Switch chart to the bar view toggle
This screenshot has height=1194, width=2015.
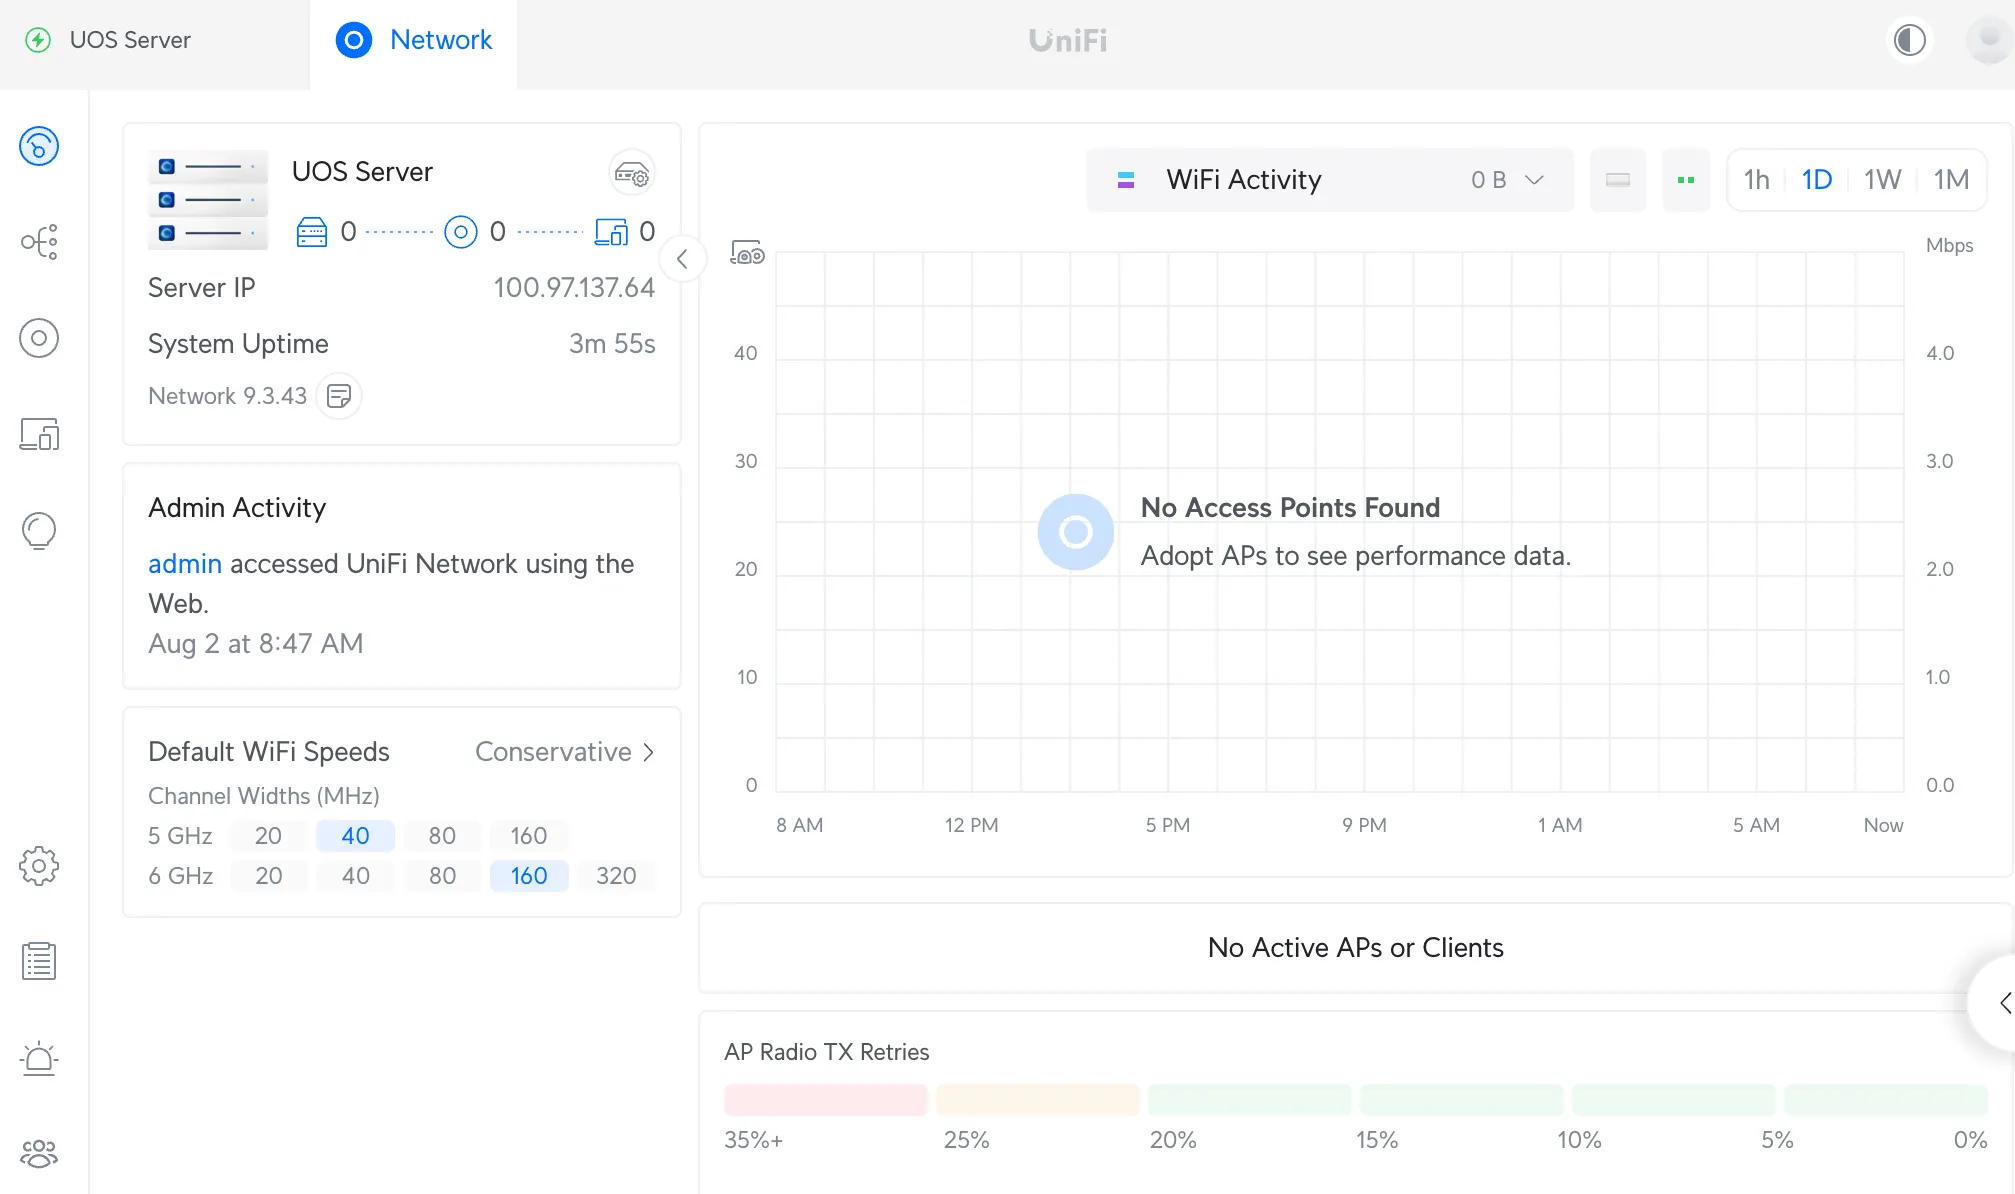pyautogui.click(x=1618, y=180)
